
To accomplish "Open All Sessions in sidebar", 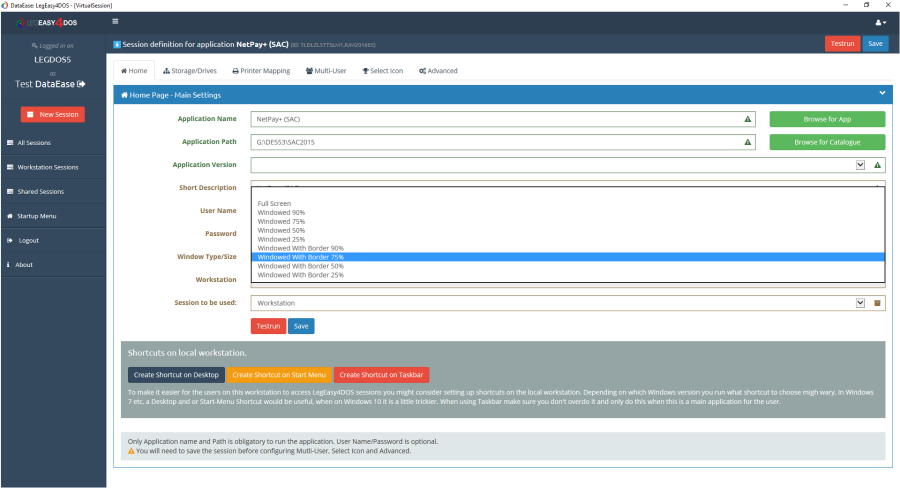I will click(53, 142).
